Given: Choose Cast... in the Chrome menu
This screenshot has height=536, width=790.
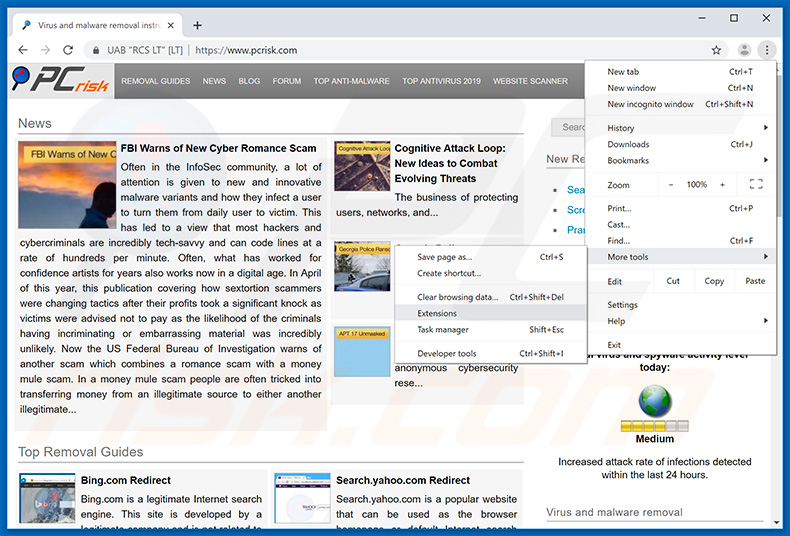Looking at the screenshot, I should tap(680, 224).
